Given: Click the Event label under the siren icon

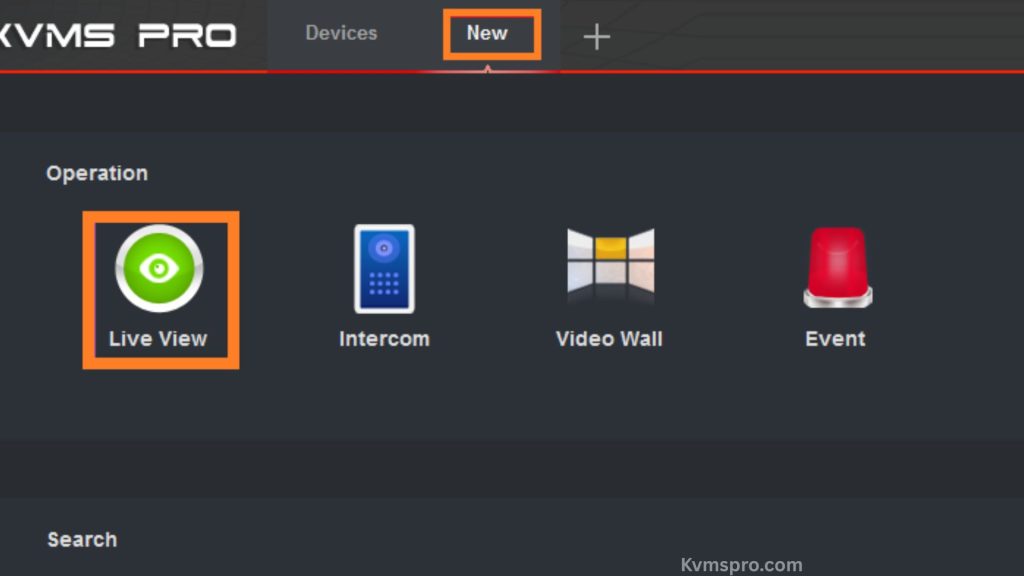Looking at the screenshot, I should point(836,338).
